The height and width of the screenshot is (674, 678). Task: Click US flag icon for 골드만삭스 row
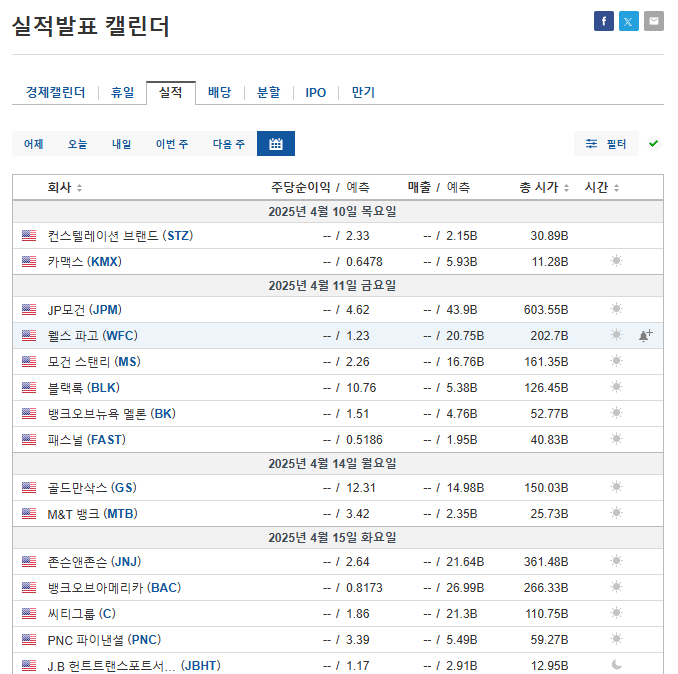[29, 488]
